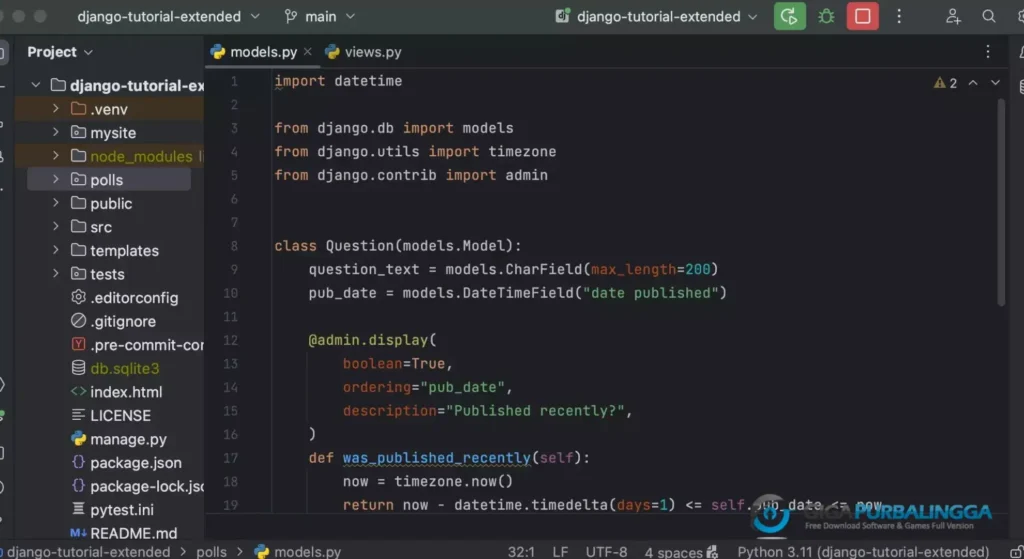Image resolution: width=1024 pixels, height=559 pixels.
Task: Jump to previous highlighted problem
Action: (972, 83)
